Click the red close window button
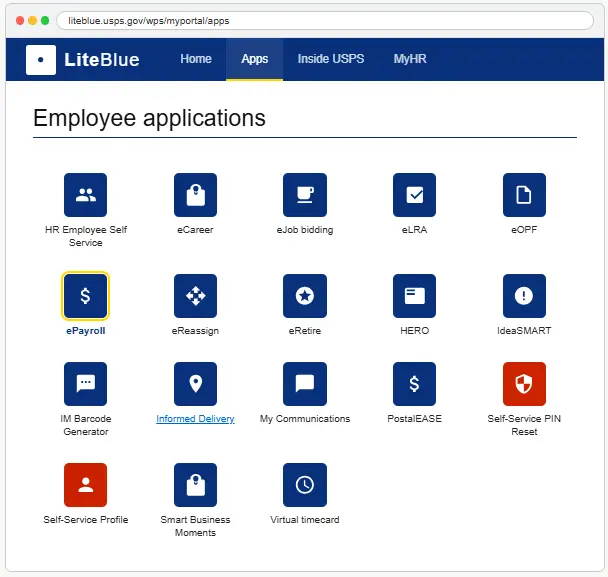The image size is (608, 577). [20, 21]
